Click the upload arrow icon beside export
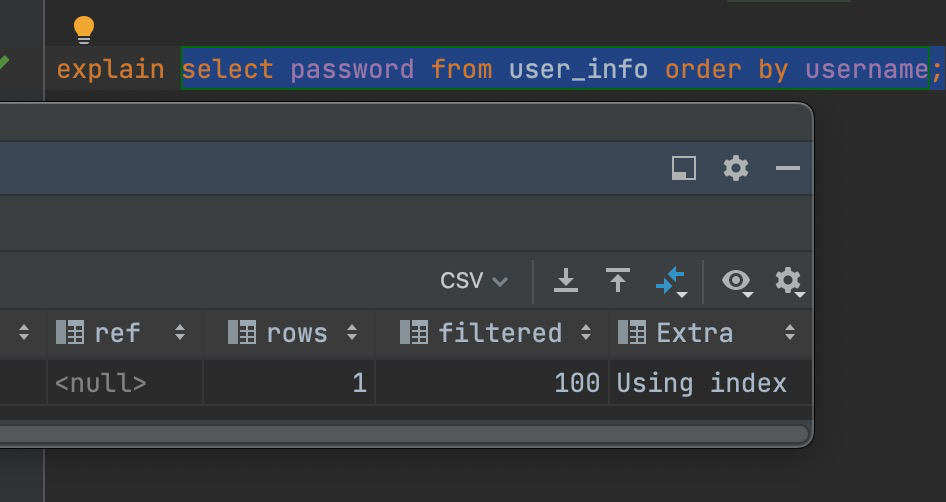Image resolution: width=946 pixels, height=502 pixels. [x=618, y=281]
